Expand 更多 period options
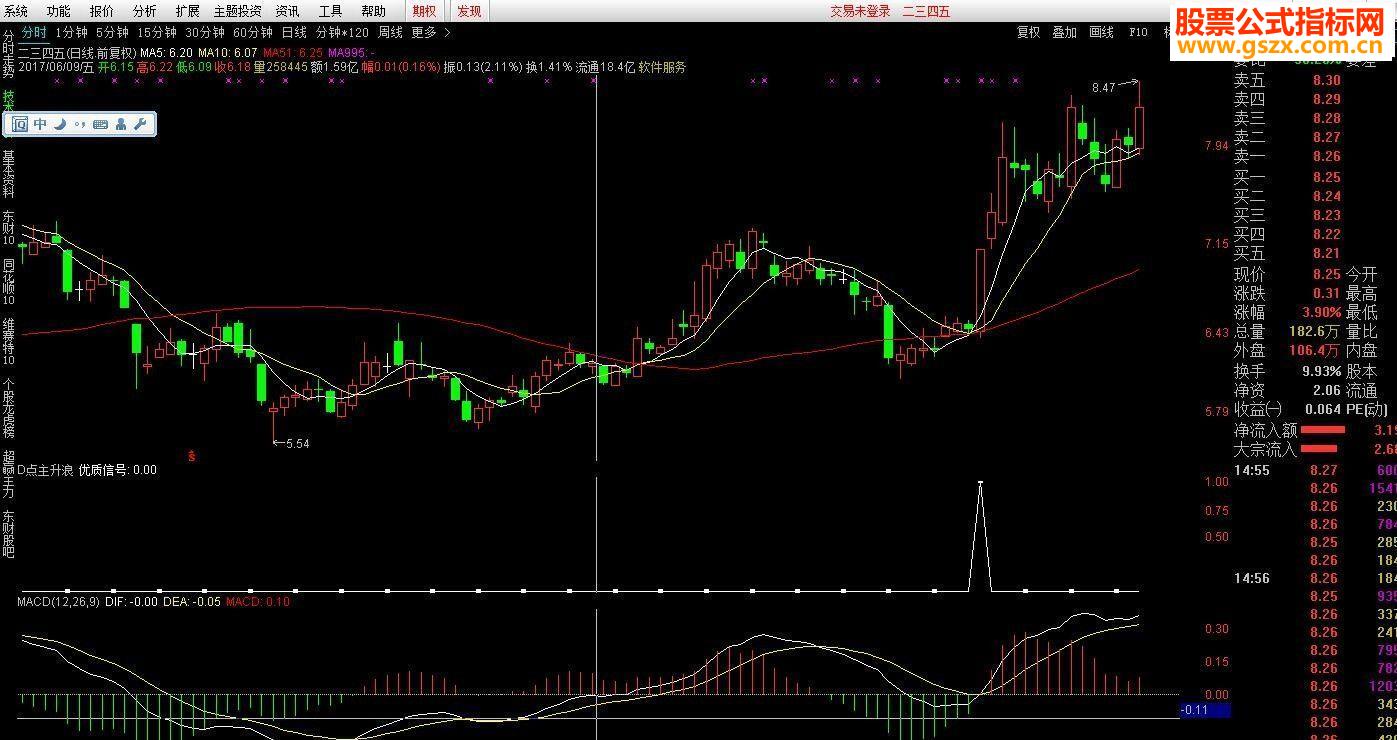The image size is (1397, 740). pos(424,32)
